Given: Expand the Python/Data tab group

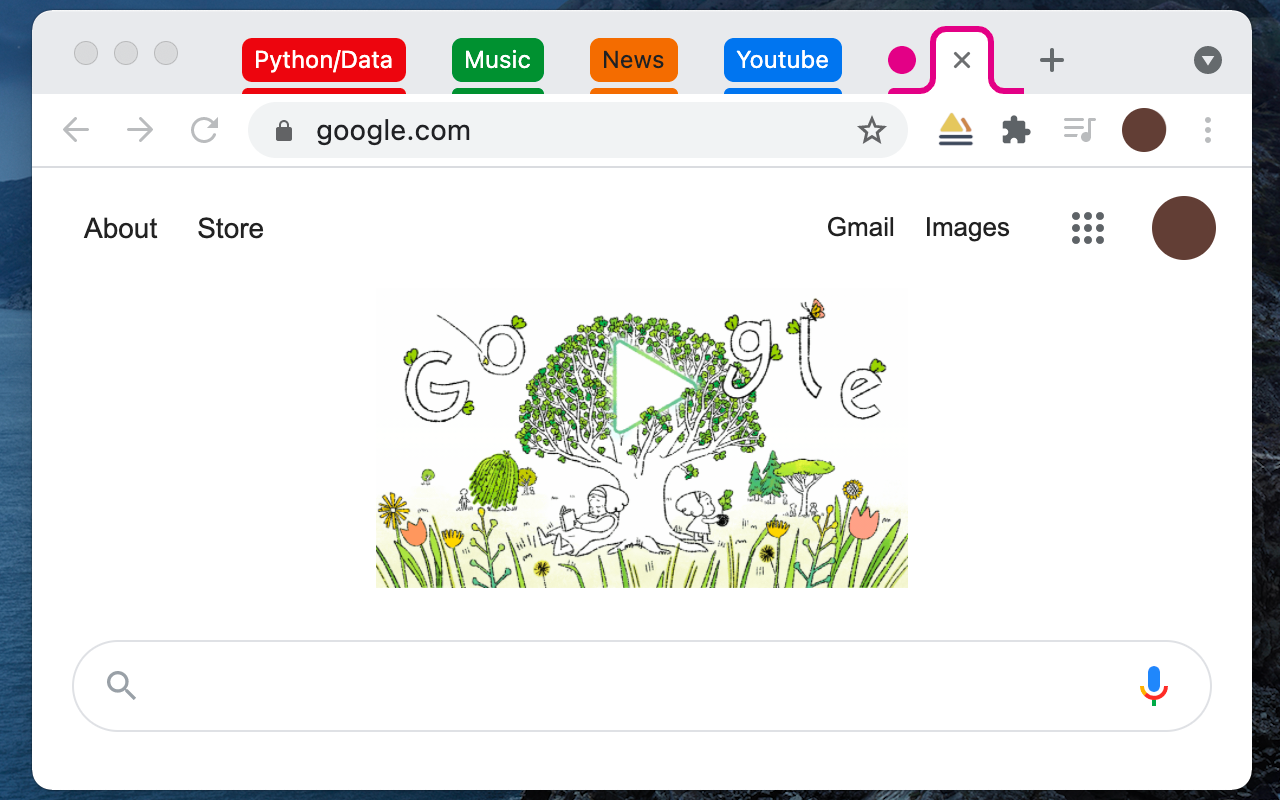Looking at the screenshot, I should click(x=324, y=60).
